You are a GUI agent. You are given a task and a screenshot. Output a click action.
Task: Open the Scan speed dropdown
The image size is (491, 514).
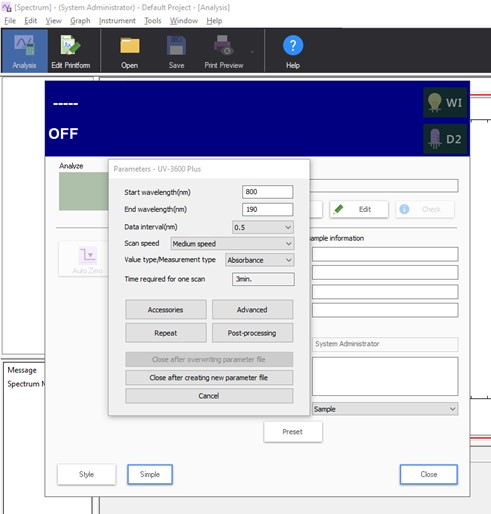[232, 244]
